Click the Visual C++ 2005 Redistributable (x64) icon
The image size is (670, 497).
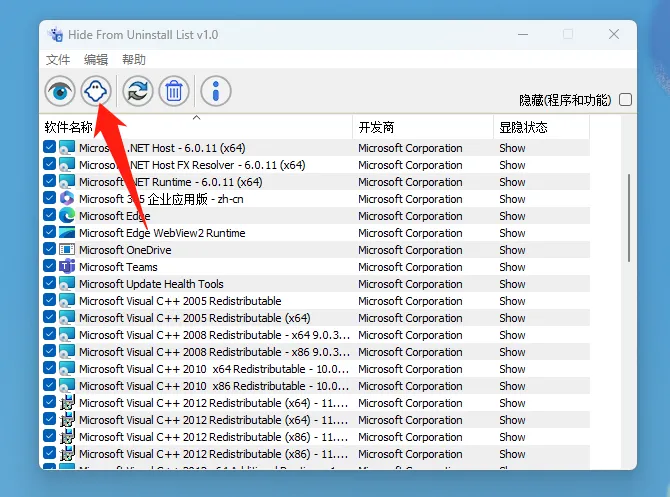click(67, 318)
